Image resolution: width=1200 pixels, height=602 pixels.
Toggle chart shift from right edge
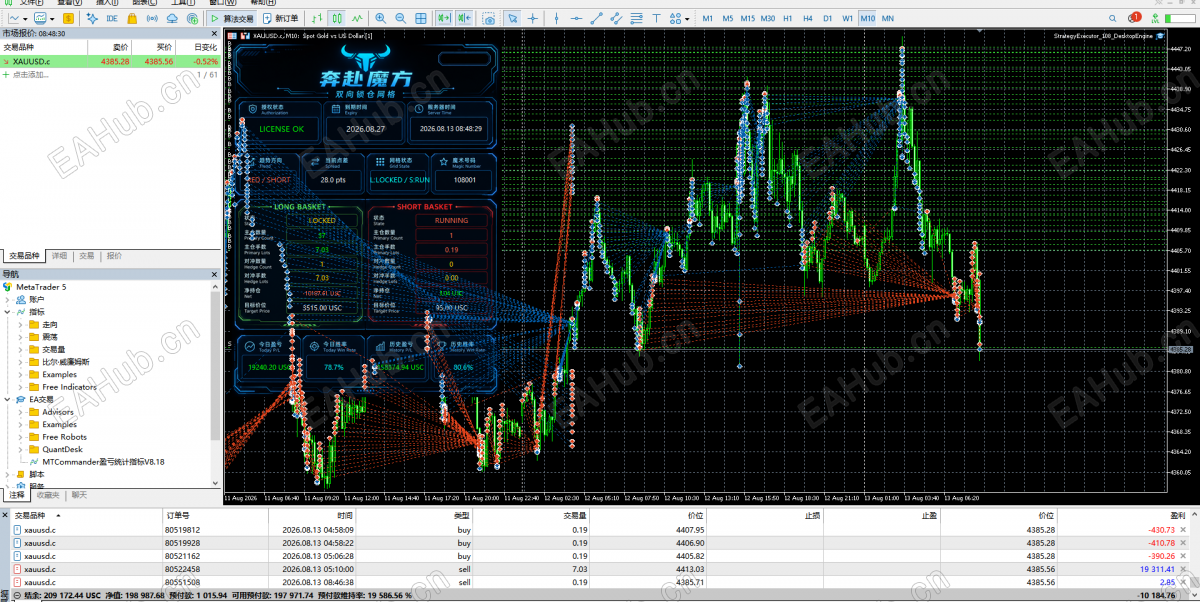click(x=464, y=18)
